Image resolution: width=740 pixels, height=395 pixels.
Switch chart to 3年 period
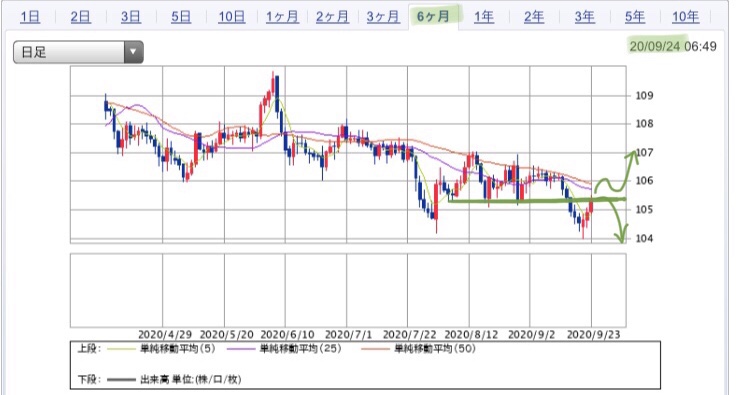coord(584,17)
